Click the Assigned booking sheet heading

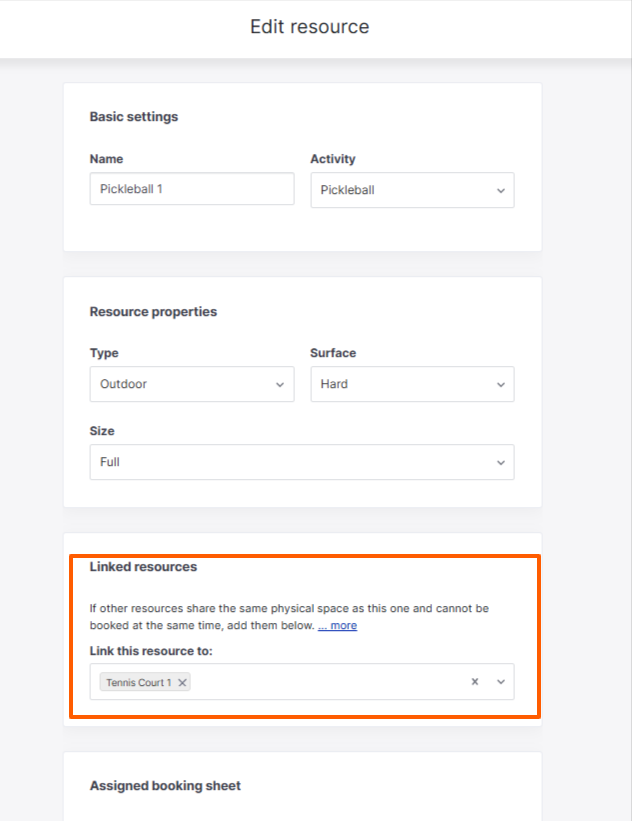point(165,785)
